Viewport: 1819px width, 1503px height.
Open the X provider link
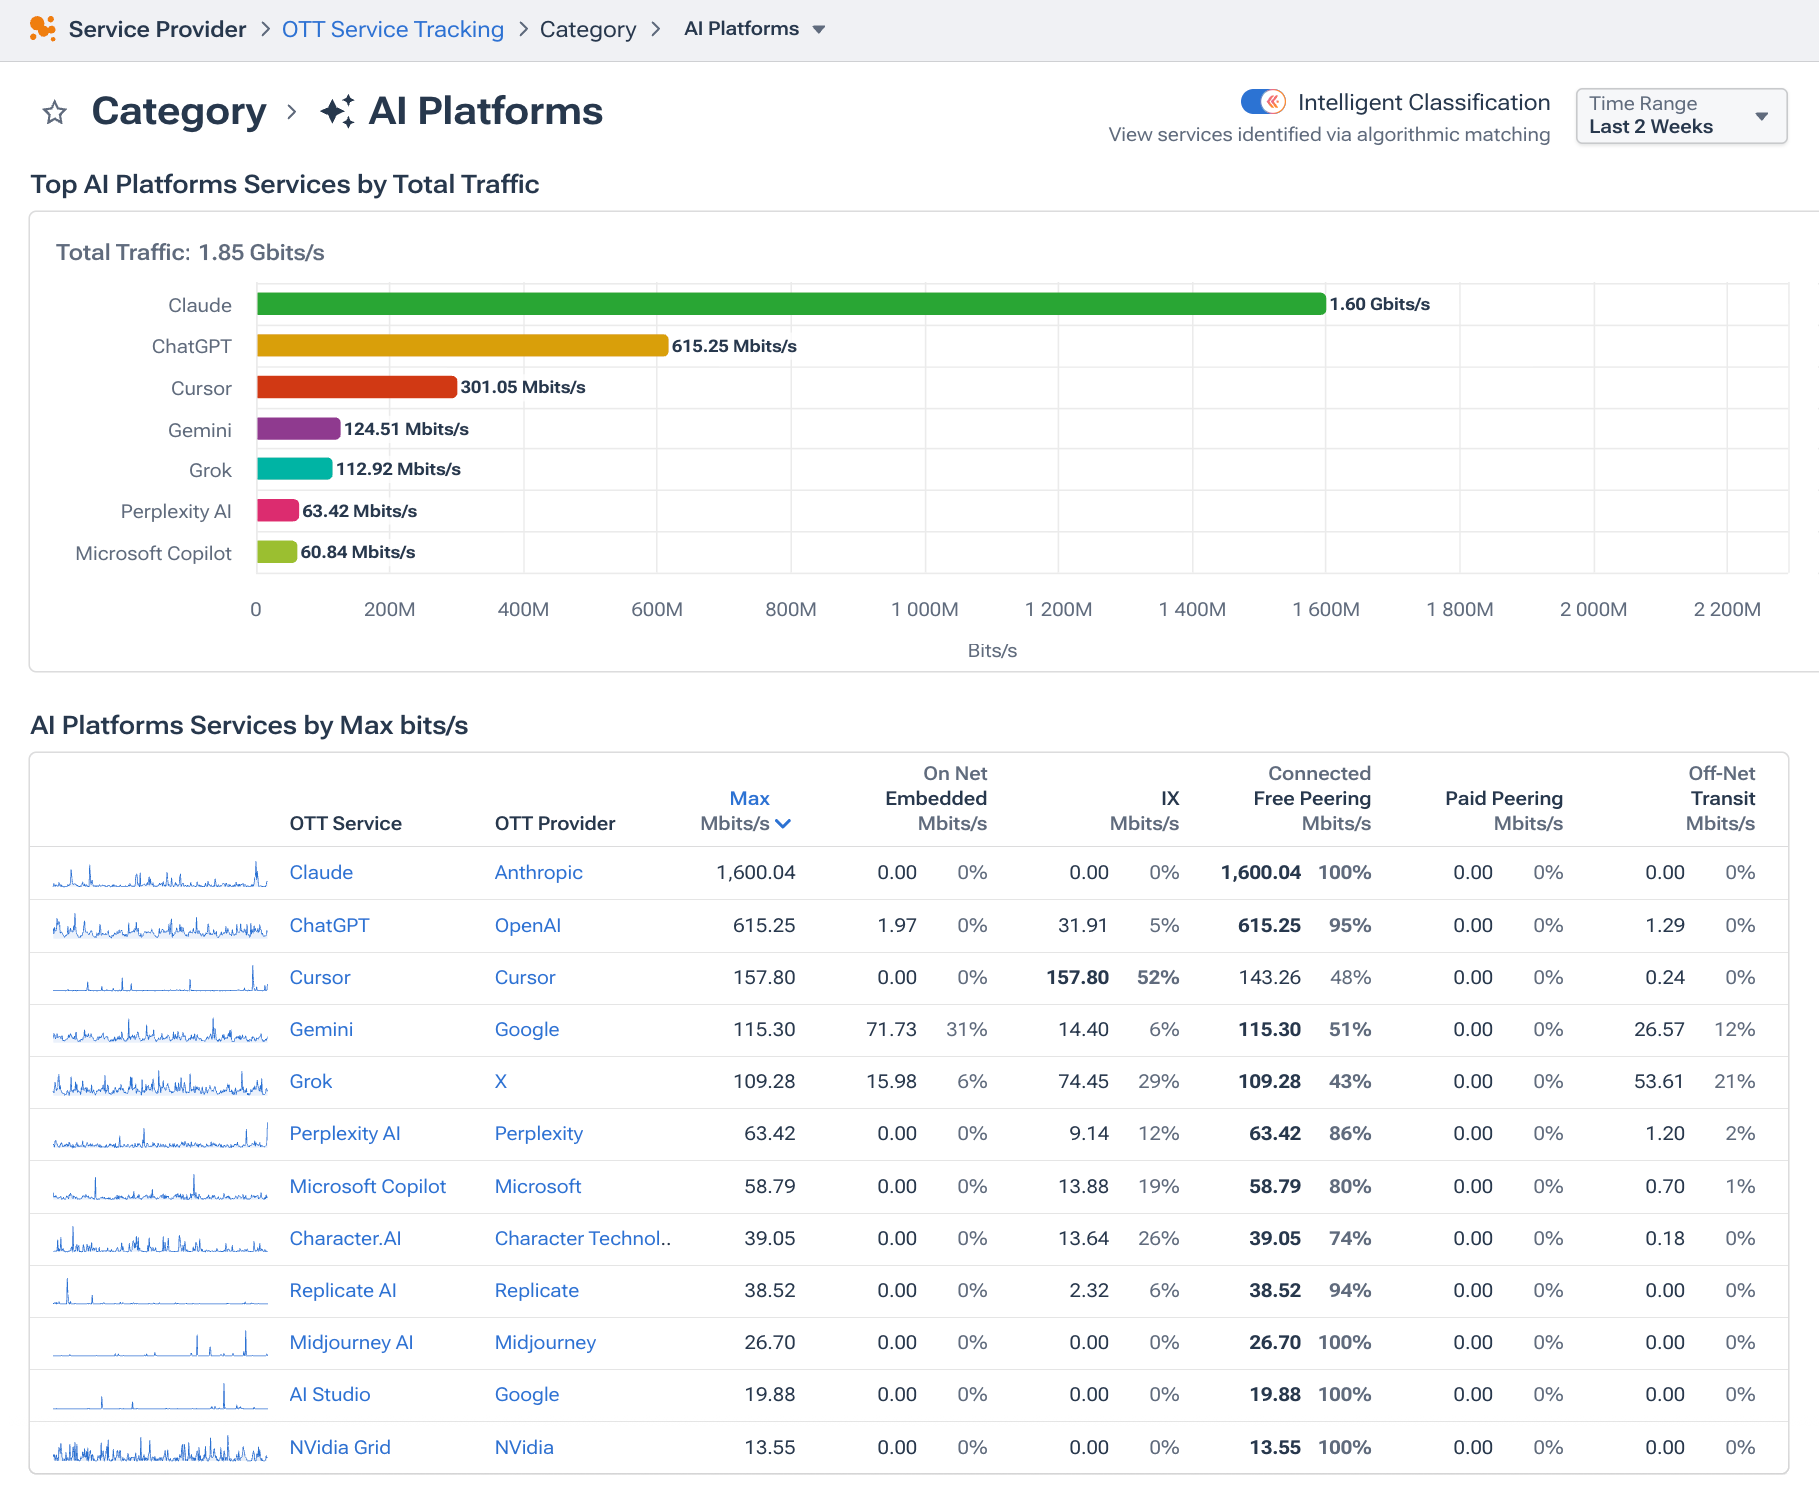[x=500, y=1081]
